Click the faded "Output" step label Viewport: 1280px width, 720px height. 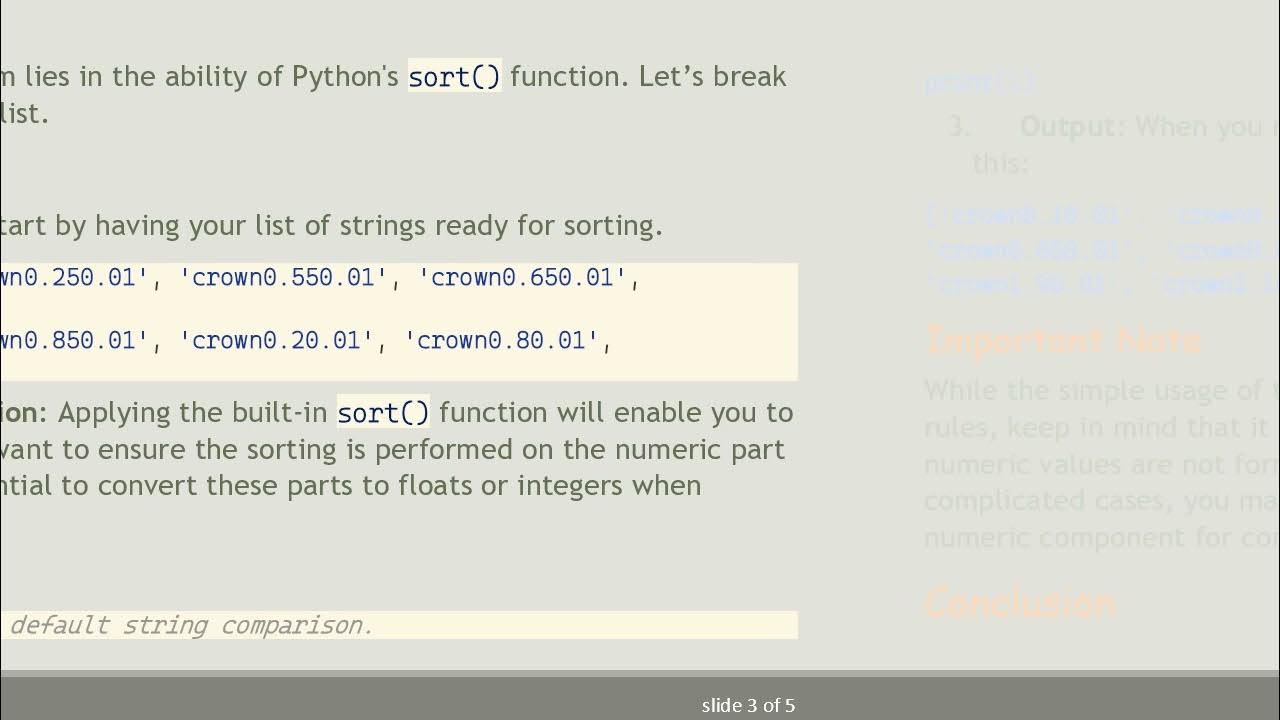(x=1066, y=127)
